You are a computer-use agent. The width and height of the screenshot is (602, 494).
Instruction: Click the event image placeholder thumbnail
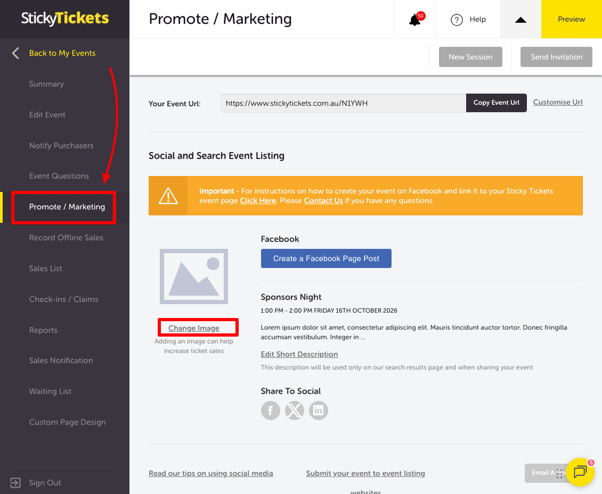(x=194, y=276)
